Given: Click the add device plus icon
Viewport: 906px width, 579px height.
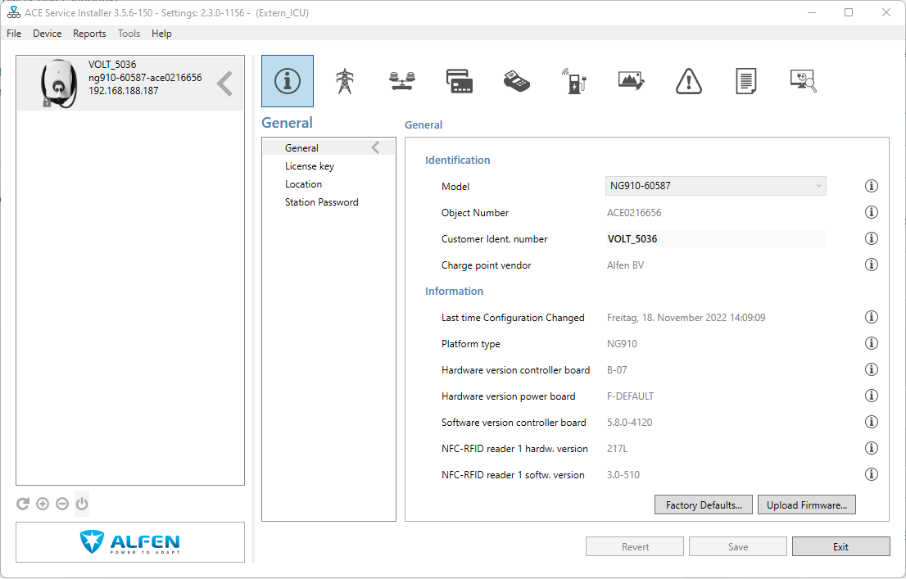Looking at the screenshot, I should [x=42, y=504].
